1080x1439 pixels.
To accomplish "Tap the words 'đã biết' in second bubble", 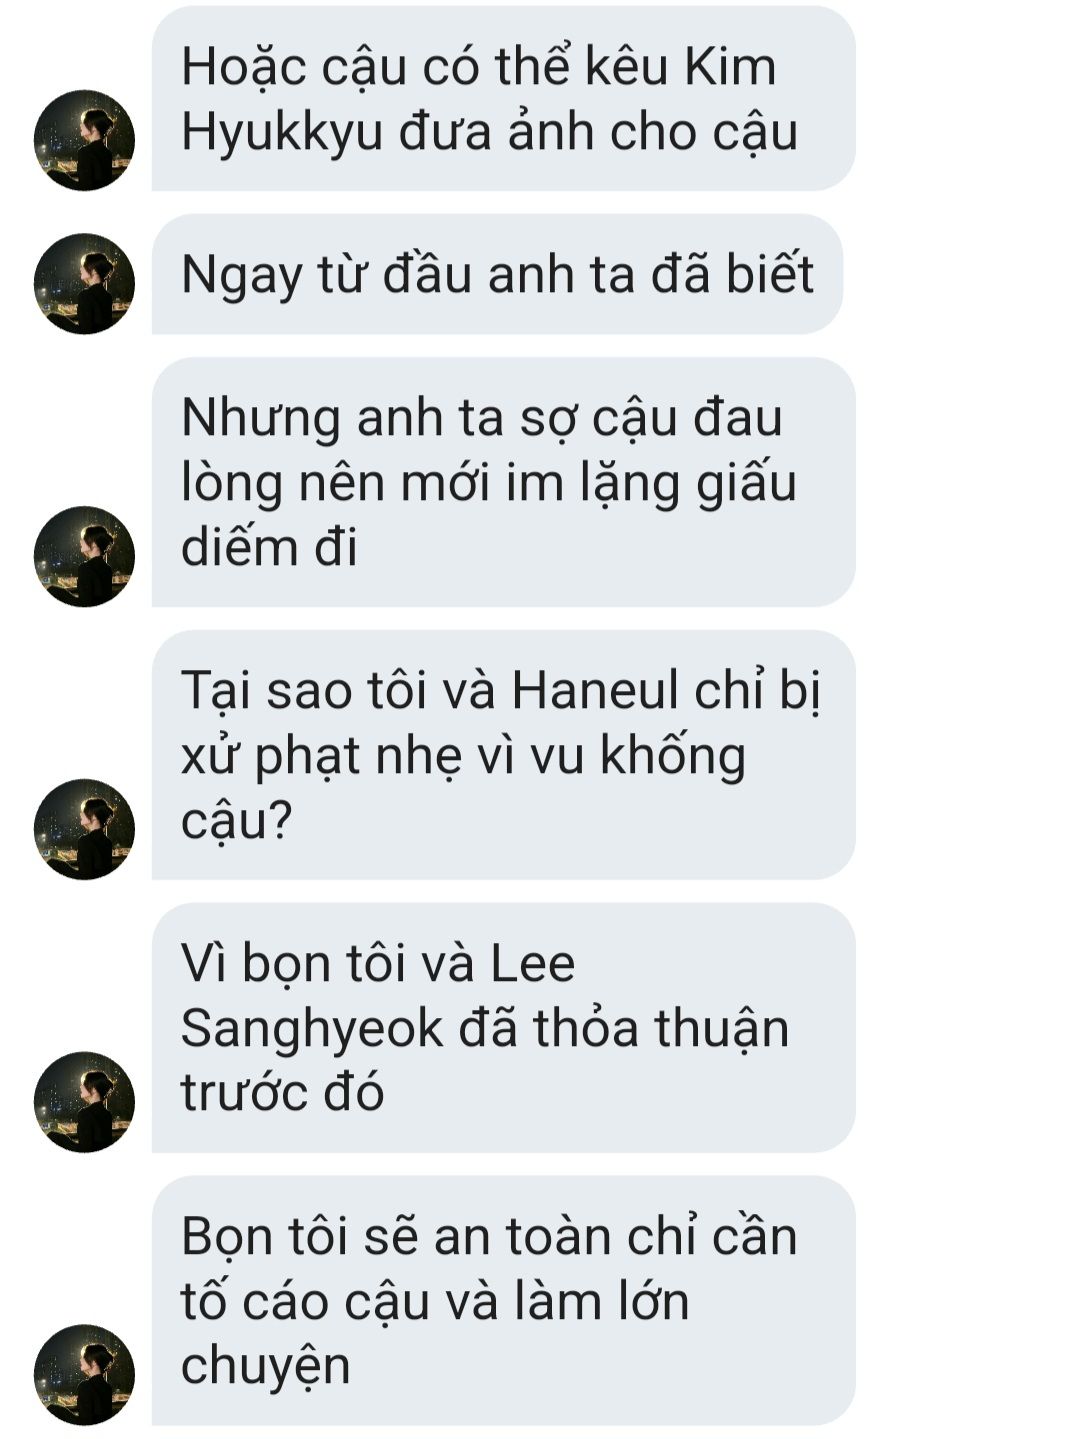I will coord(733,274).
